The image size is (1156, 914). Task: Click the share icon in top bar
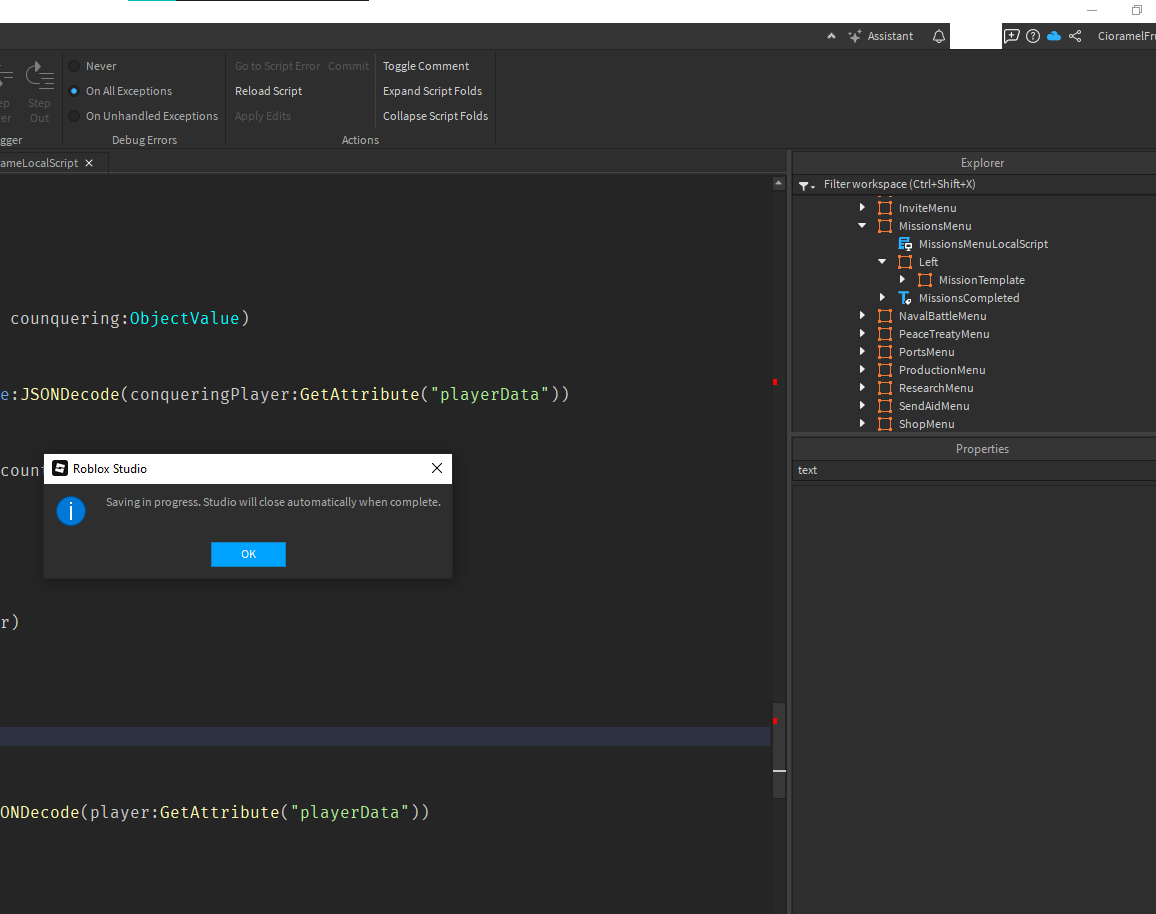point(1075,36)
